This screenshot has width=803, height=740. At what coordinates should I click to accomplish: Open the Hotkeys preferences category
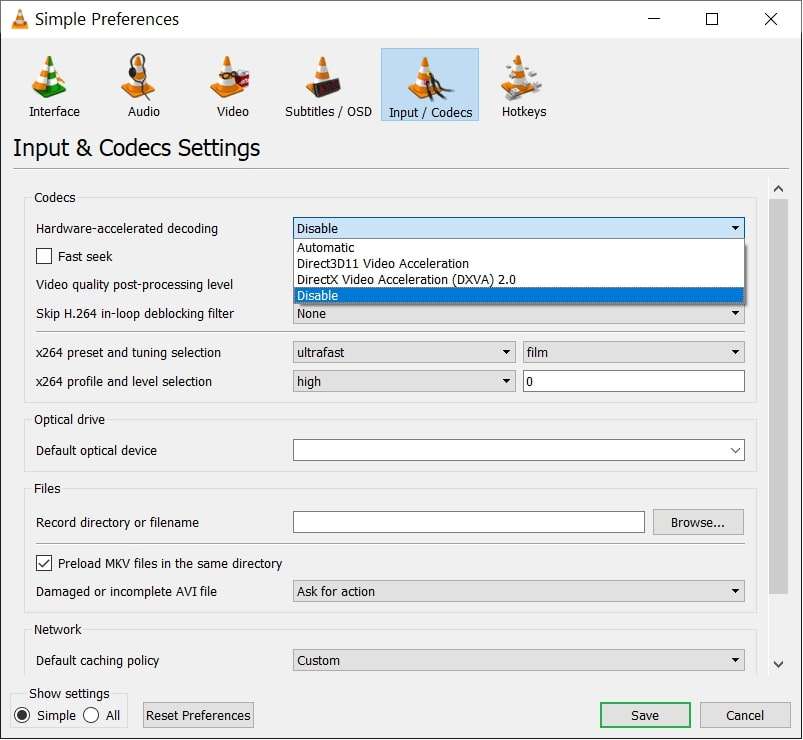pyautogui.click(x=523, y=86)
